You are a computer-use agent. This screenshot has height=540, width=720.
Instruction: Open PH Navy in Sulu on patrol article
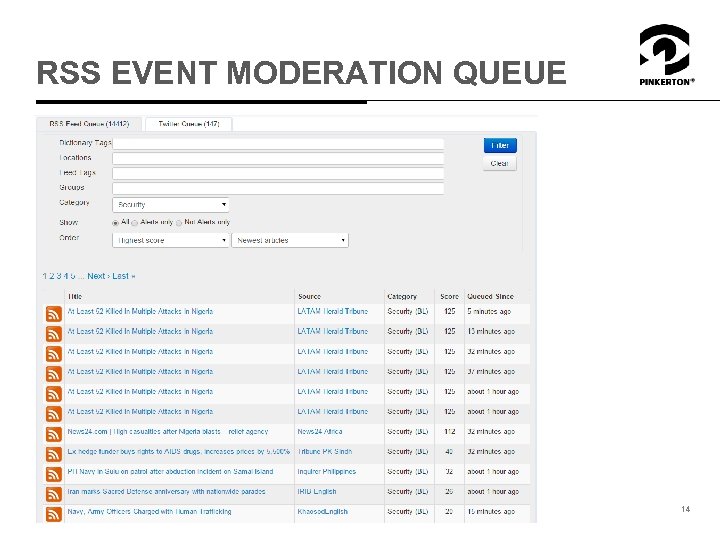(x=170, y=472)
